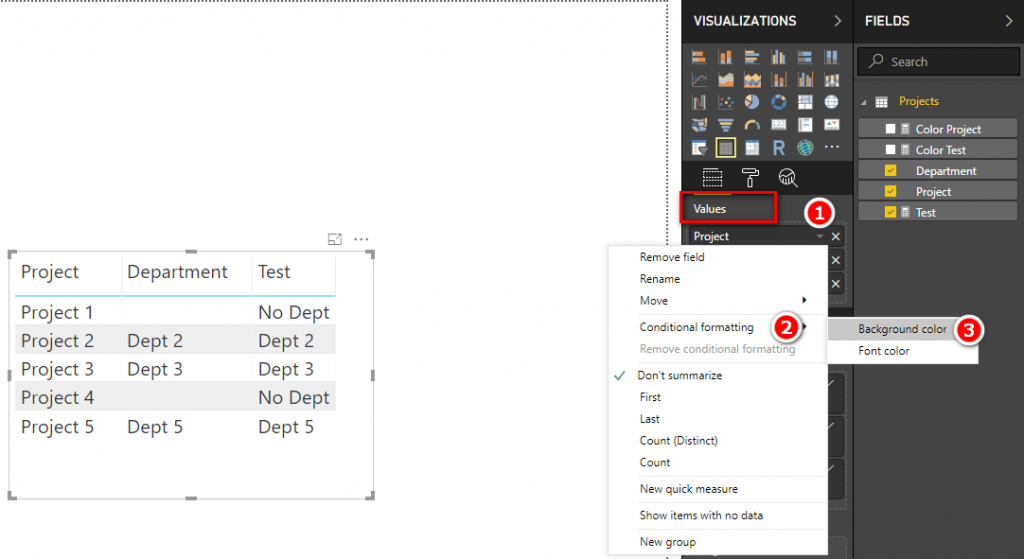This screenshot has width=1024, height=559.
Task: Select the Waterfall chart visualization
Action: (699, 102)
